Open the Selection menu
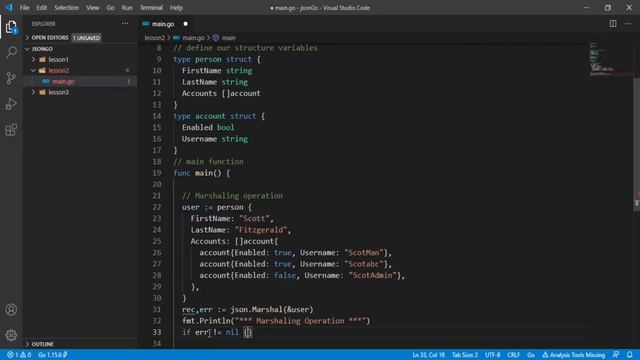This screenshot has width=640, height=360. 67,7
